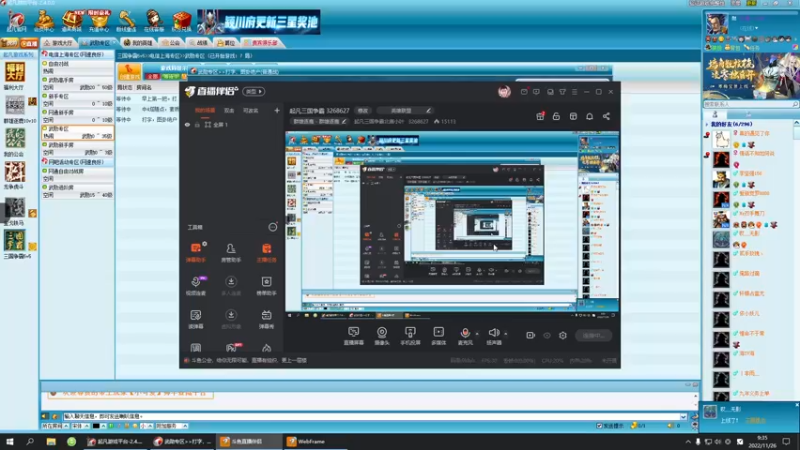Image resolution: width=800 pixels, height=450 pixels.
Task: Add the 手机投屏 phone casting source
Action: pos(410,336)
